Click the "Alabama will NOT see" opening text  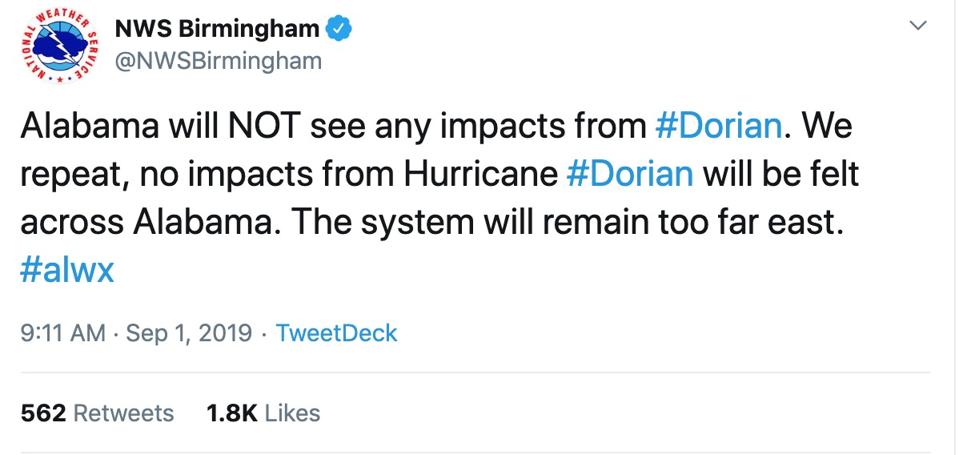(162, 129)
